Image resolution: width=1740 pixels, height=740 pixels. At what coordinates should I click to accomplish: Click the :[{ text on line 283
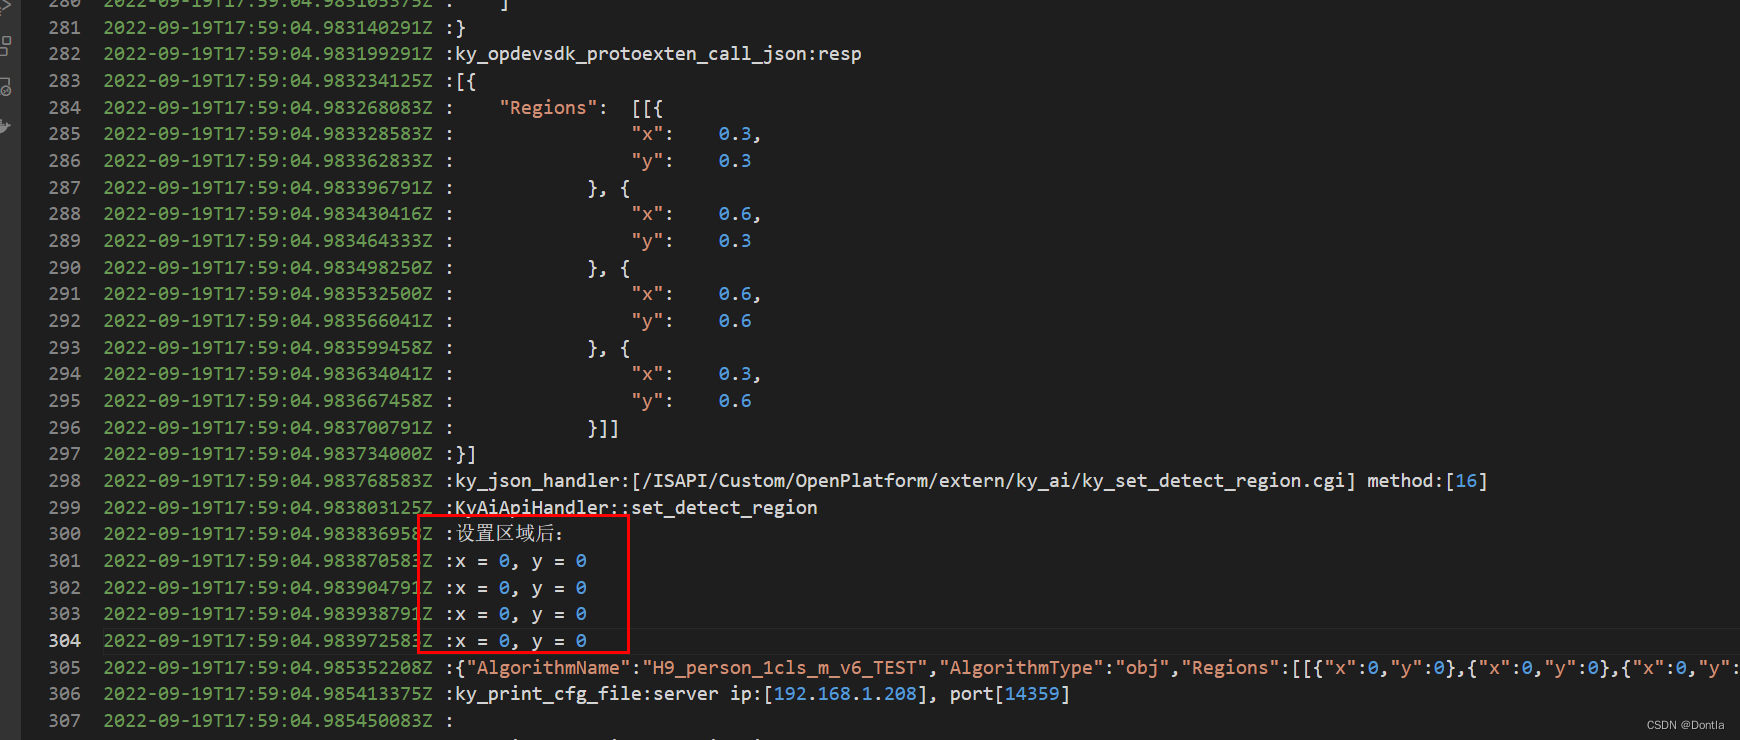(x=461, y=81)
